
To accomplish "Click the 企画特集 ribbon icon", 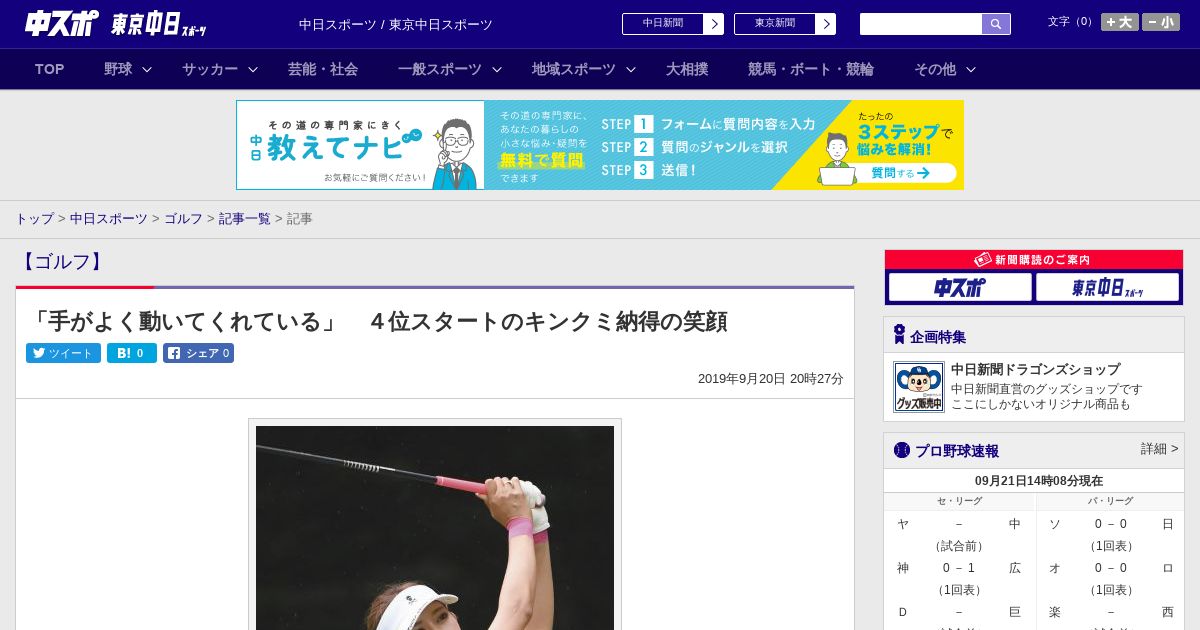I will click(x=899, y=335).
